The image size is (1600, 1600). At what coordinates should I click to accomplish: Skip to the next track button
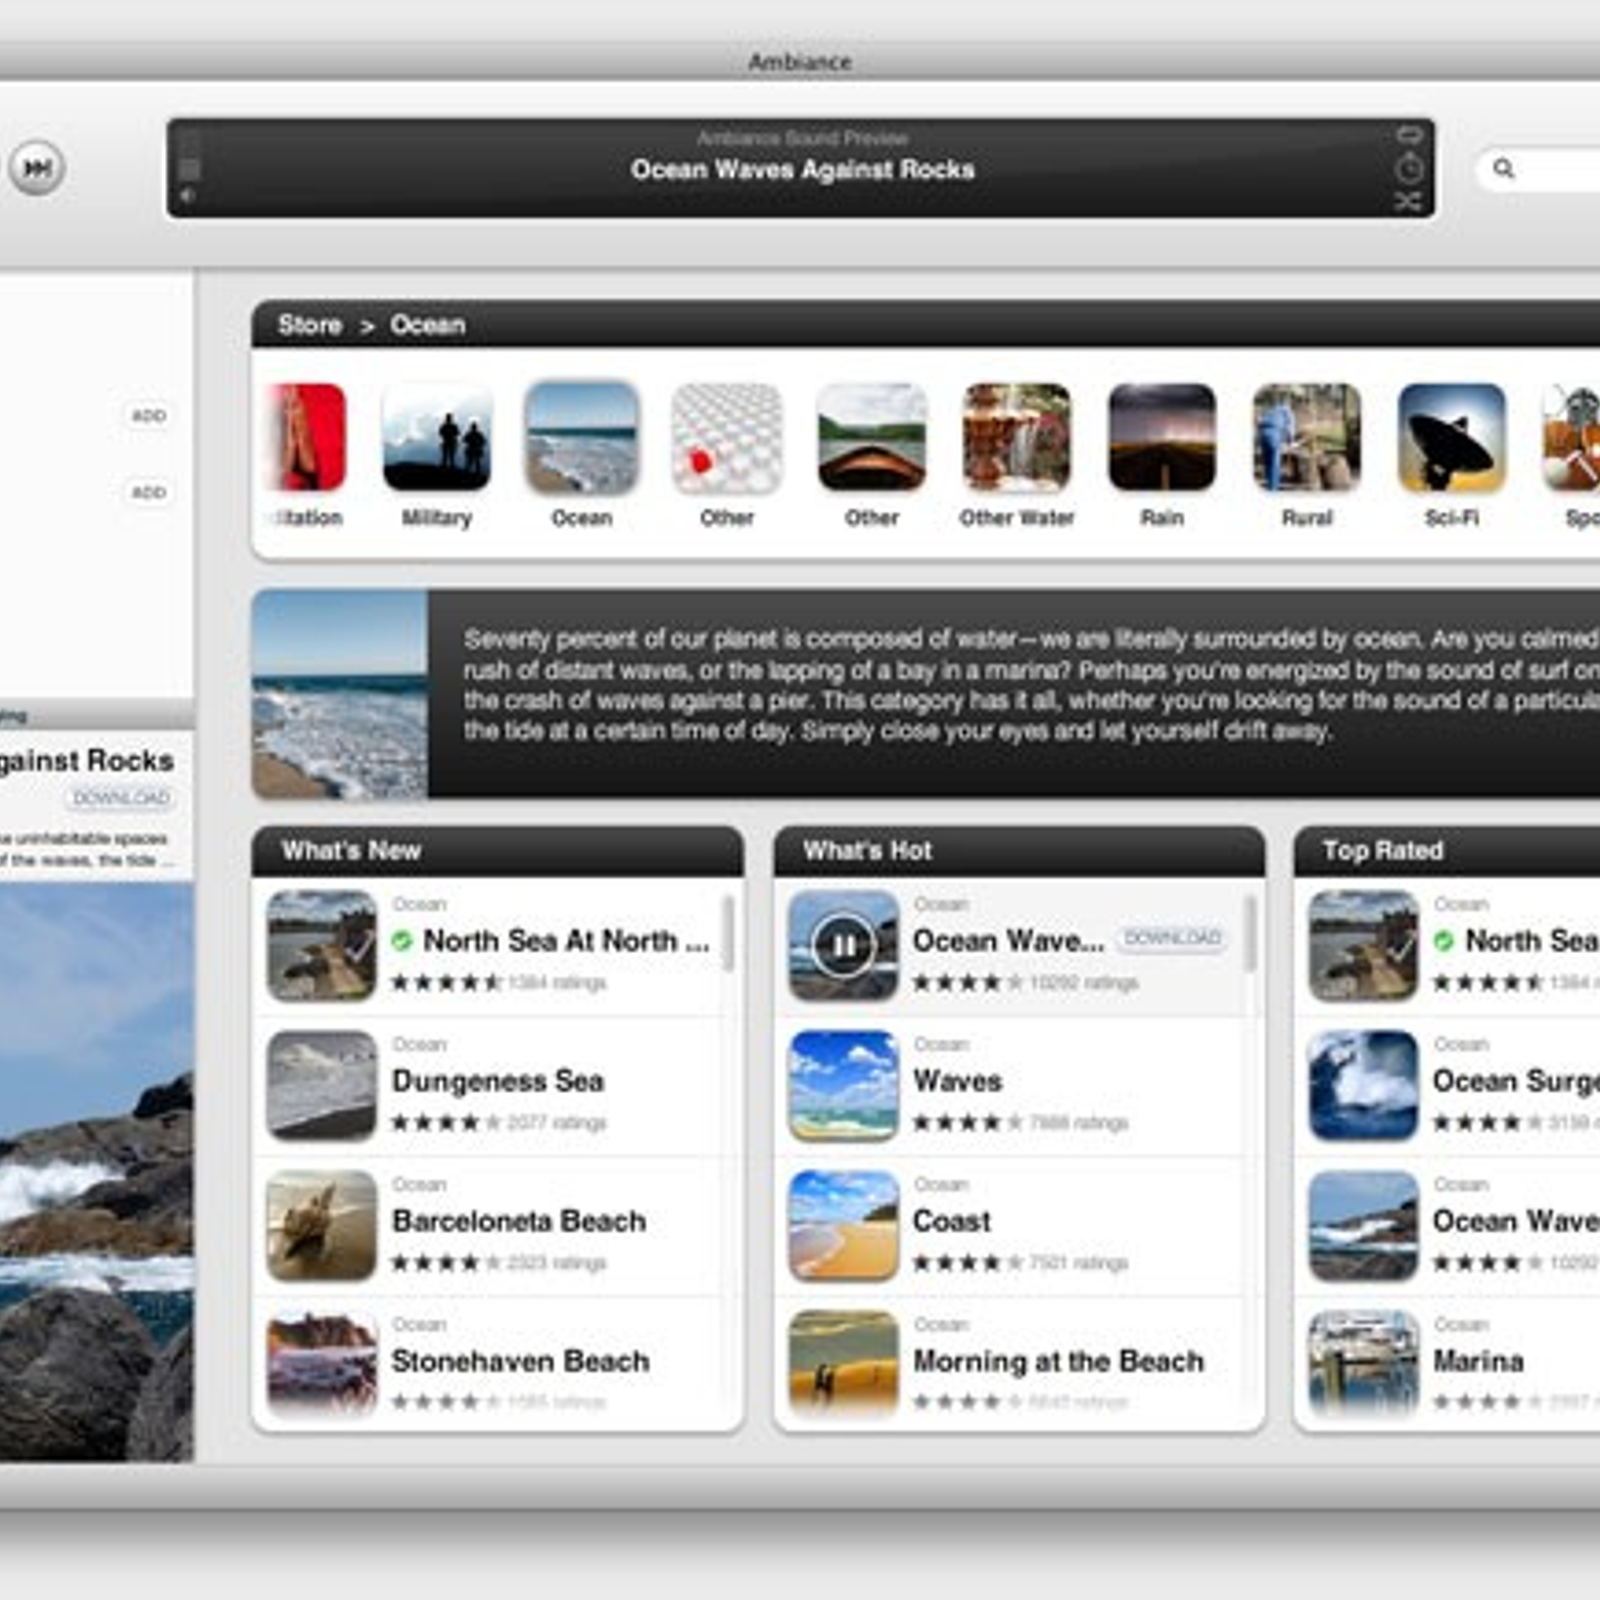[38, 167]
